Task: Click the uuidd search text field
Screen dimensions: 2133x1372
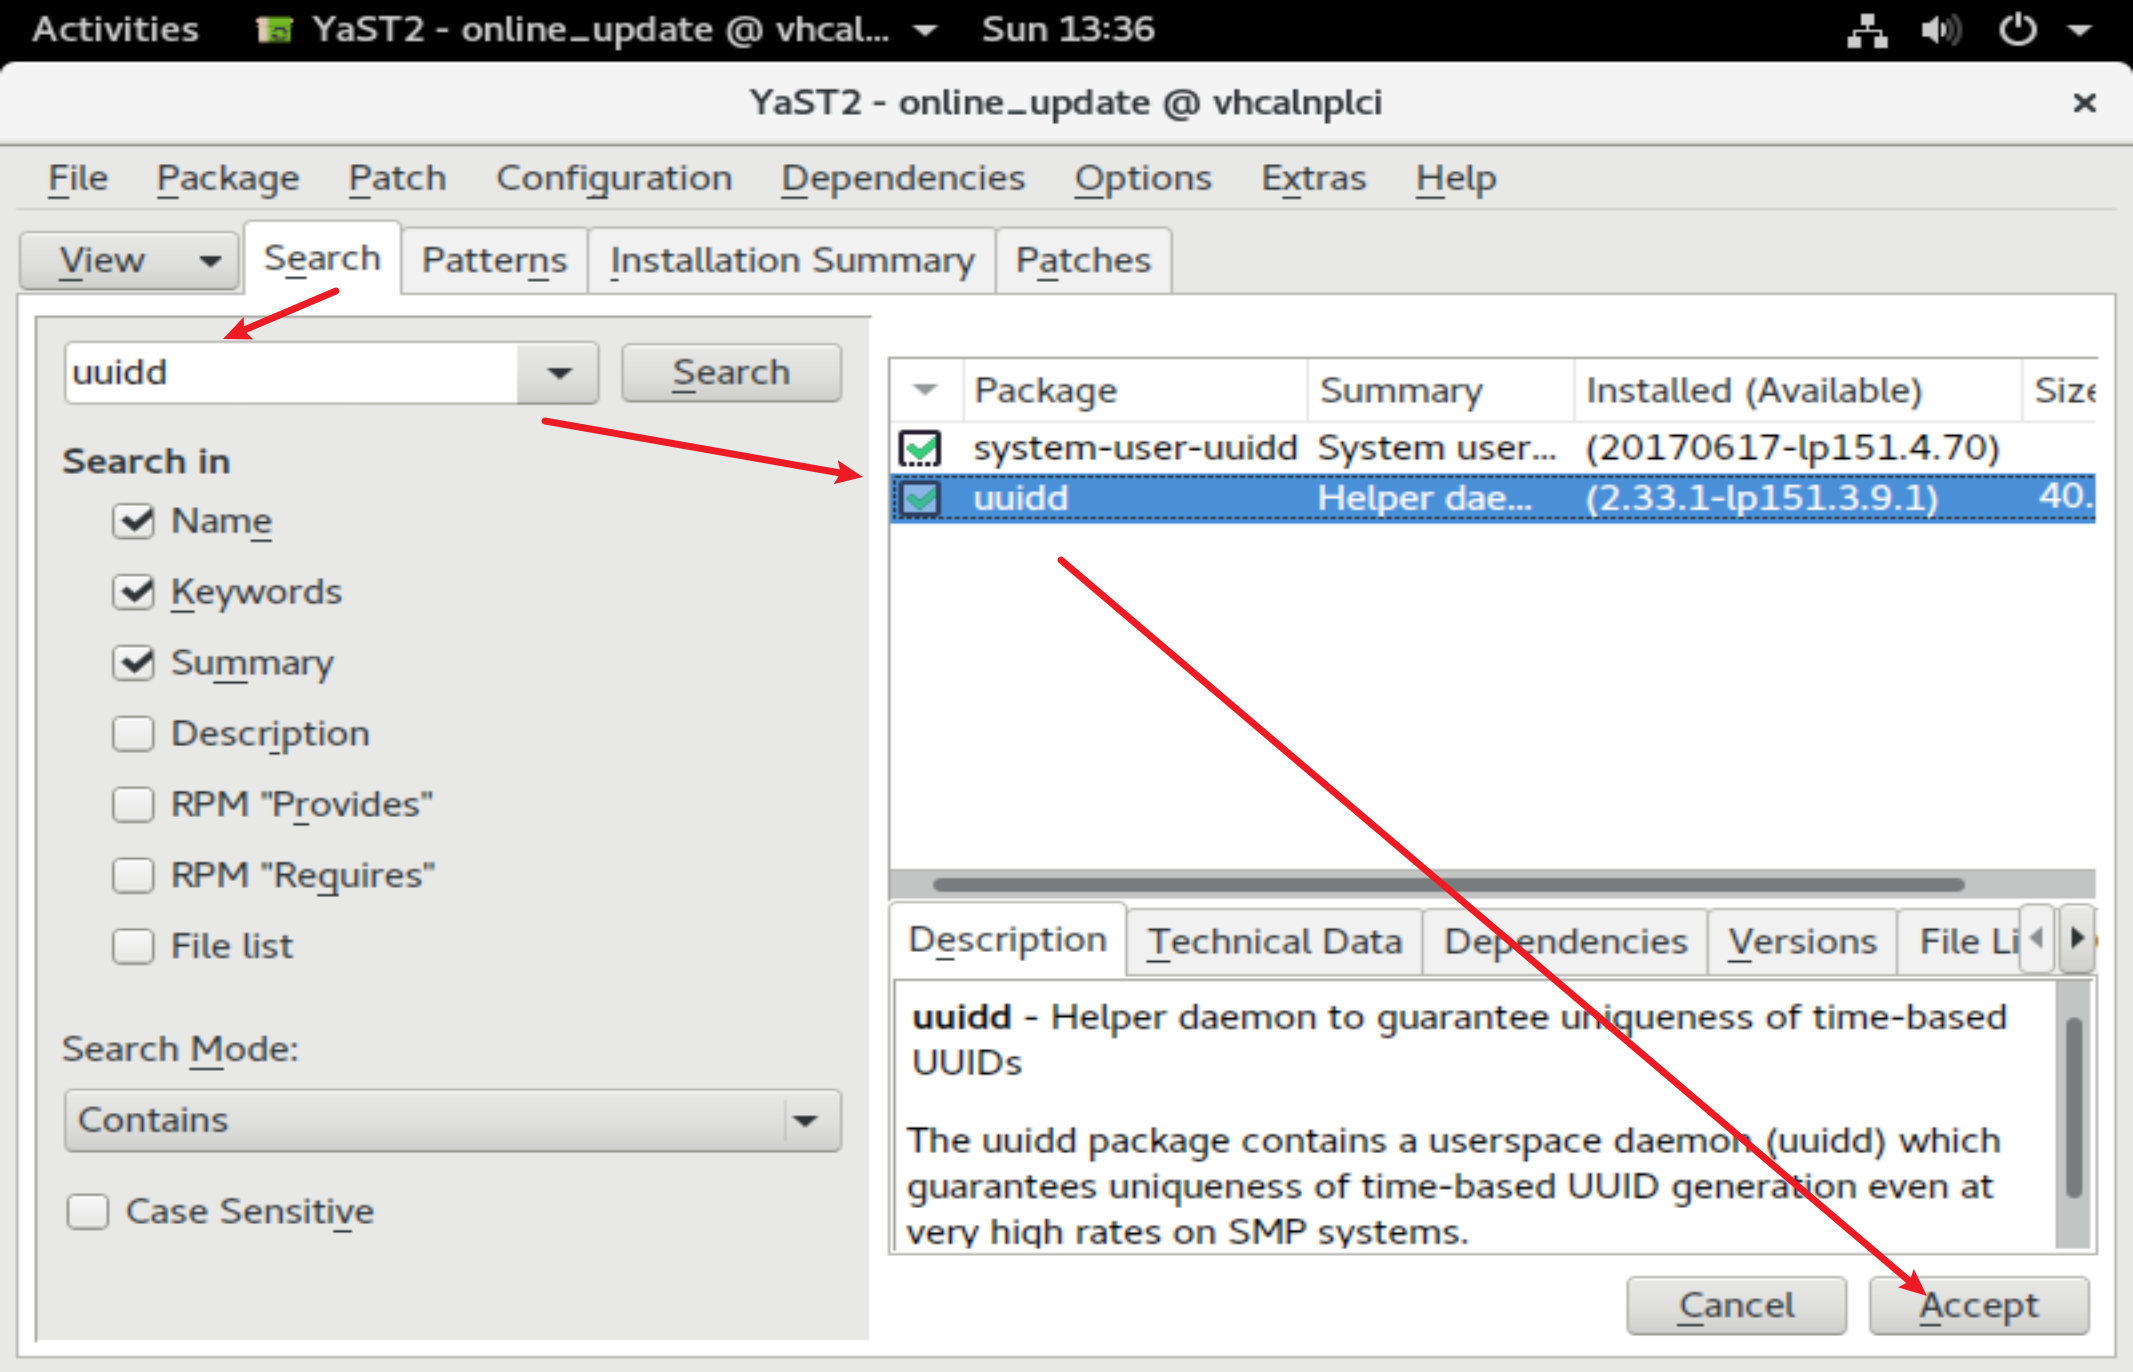Action: 290,373
